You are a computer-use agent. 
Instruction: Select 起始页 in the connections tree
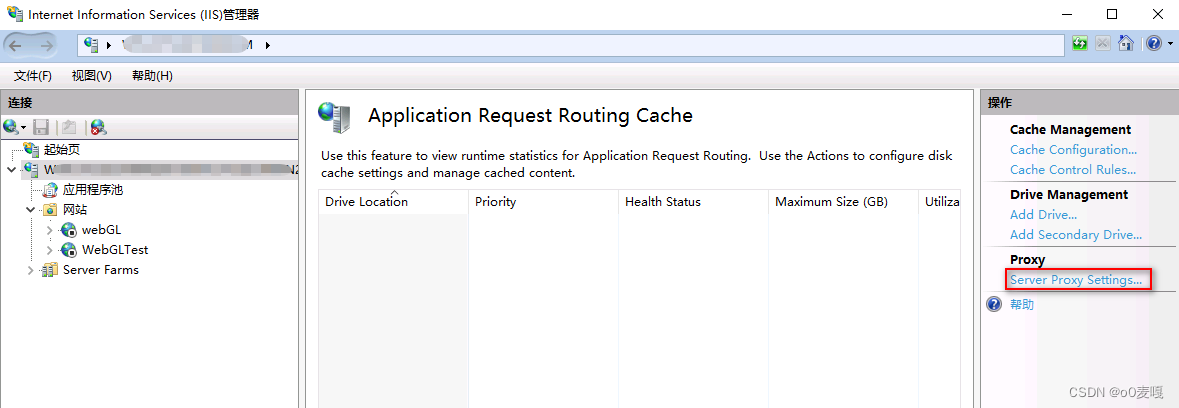point(62,150)
